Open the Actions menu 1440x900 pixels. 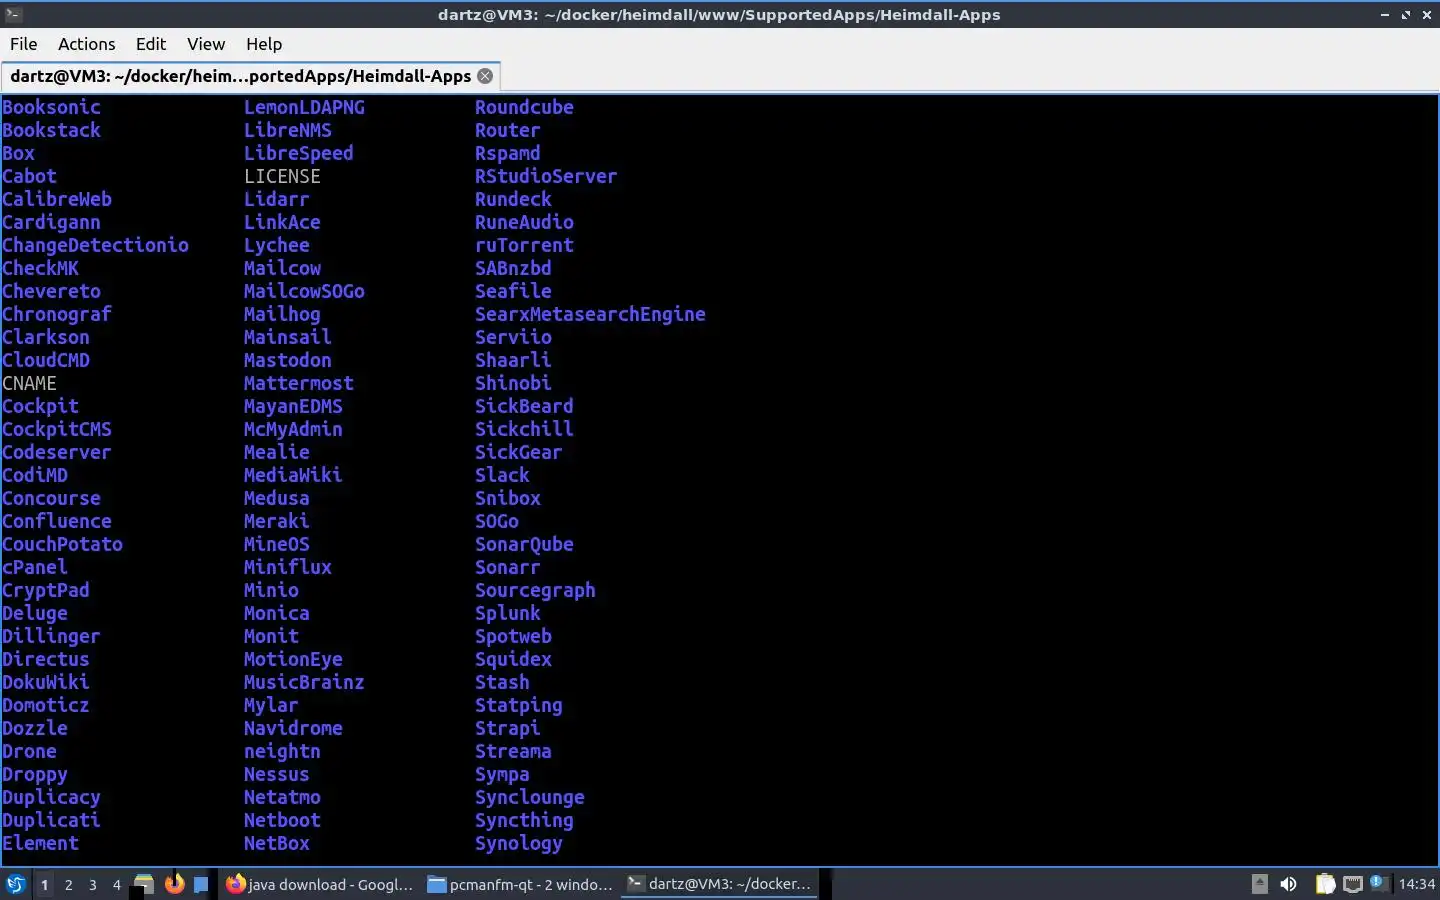coord(86,44)
